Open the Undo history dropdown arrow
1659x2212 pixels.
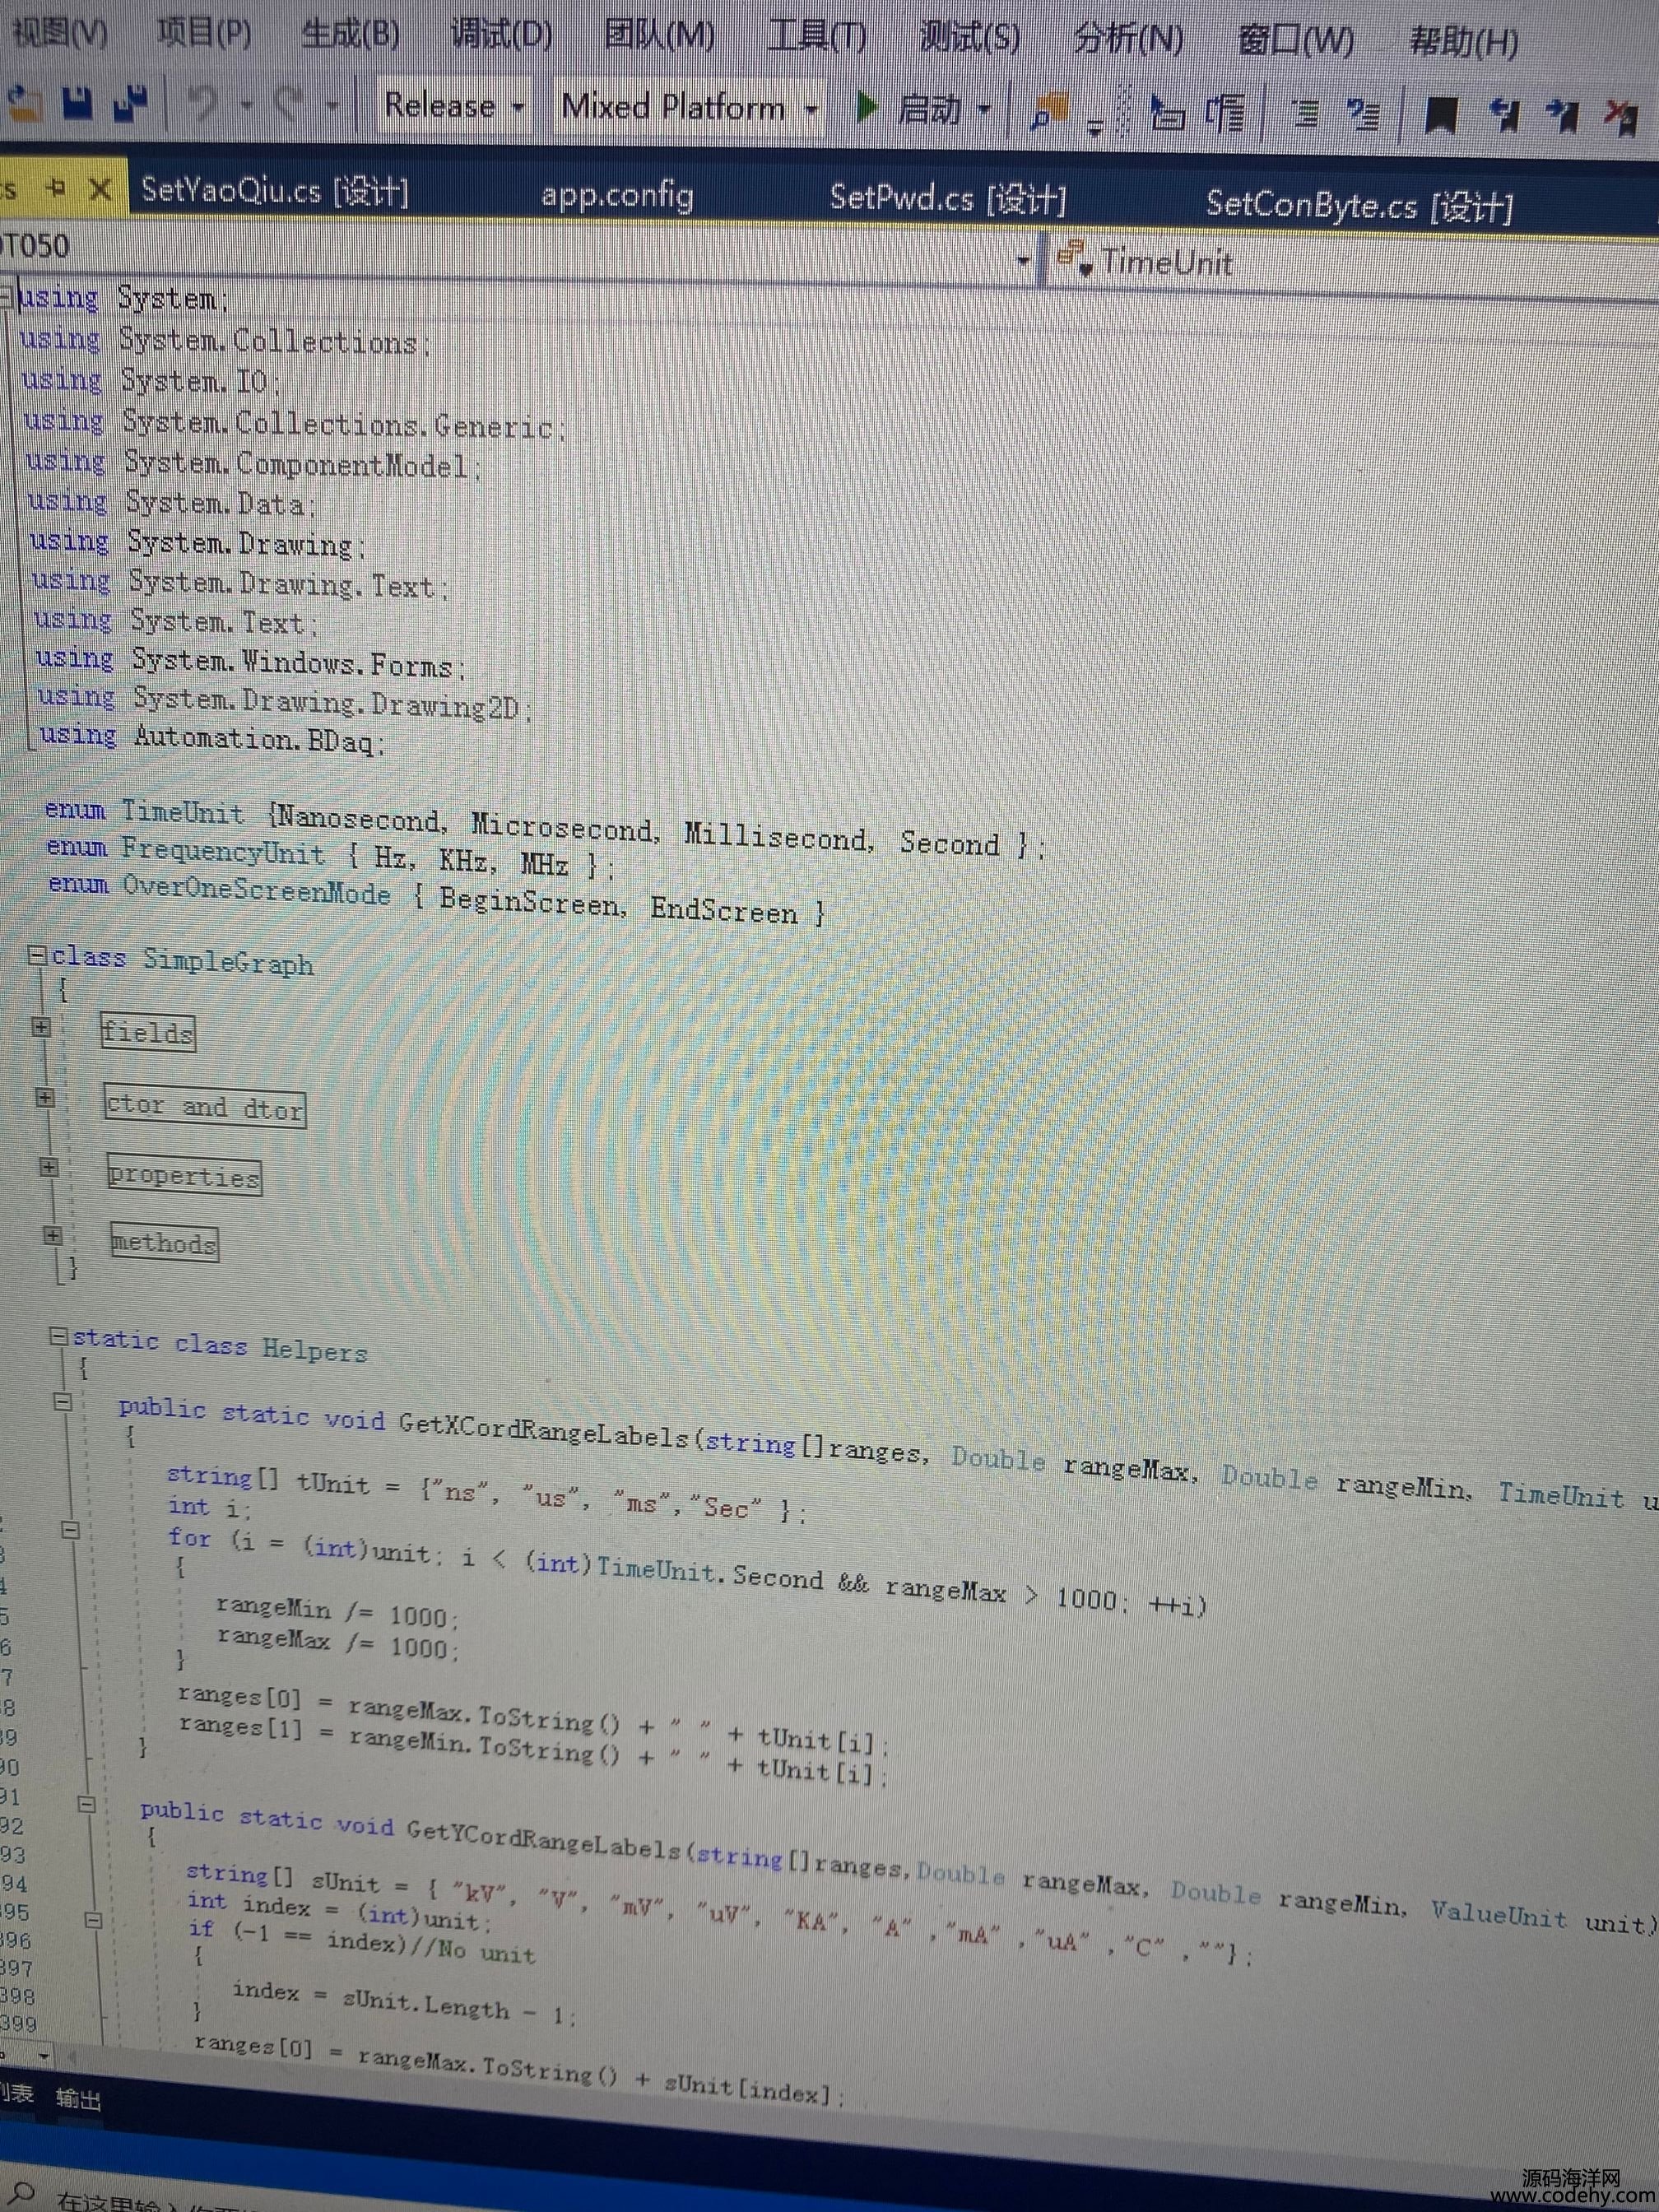pos(246,104)
